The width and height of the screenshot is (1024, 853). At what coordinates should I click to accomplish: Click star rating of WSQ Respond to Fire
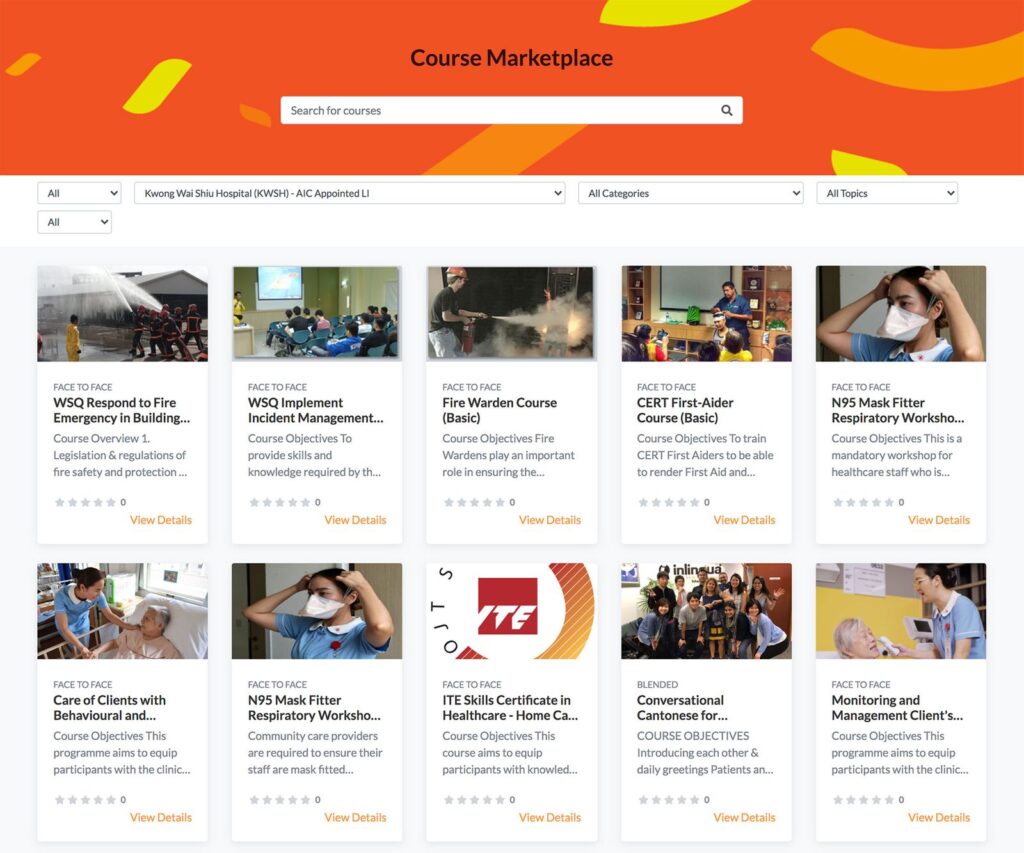86,502
